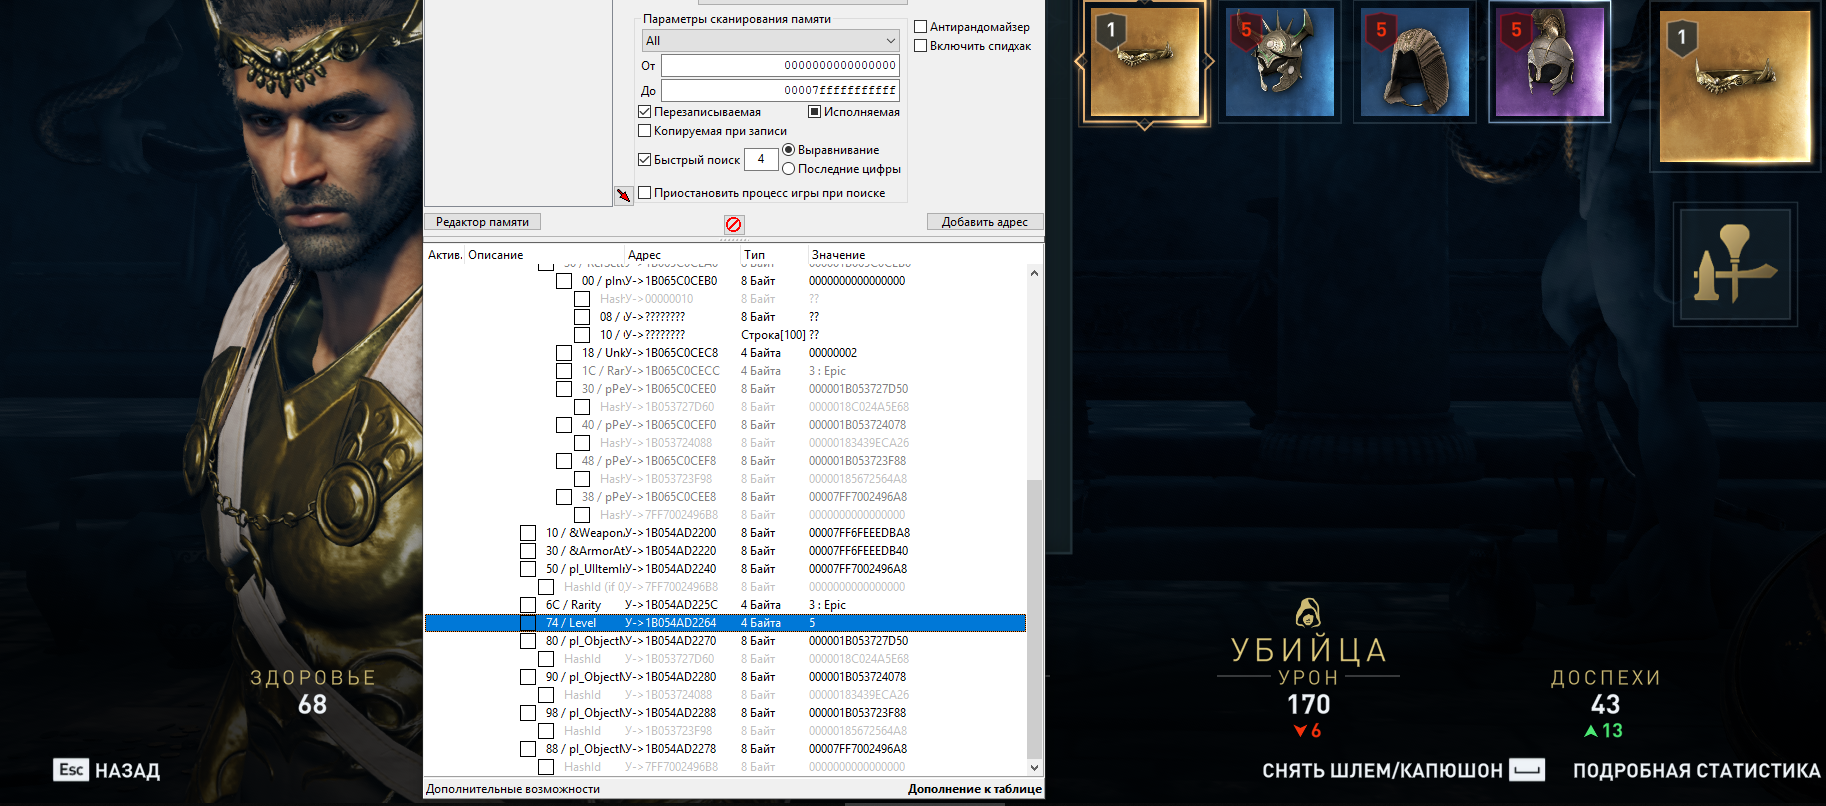Viewport: 1826px width, 806px height.
Task: Click the red no-entry clear list icon
Action: [733, 224]
